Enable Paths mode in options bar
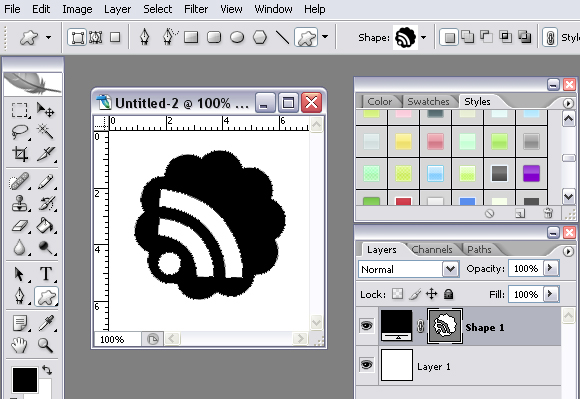The height and width of the screenshot is (399, 580). tap(96, 37)
